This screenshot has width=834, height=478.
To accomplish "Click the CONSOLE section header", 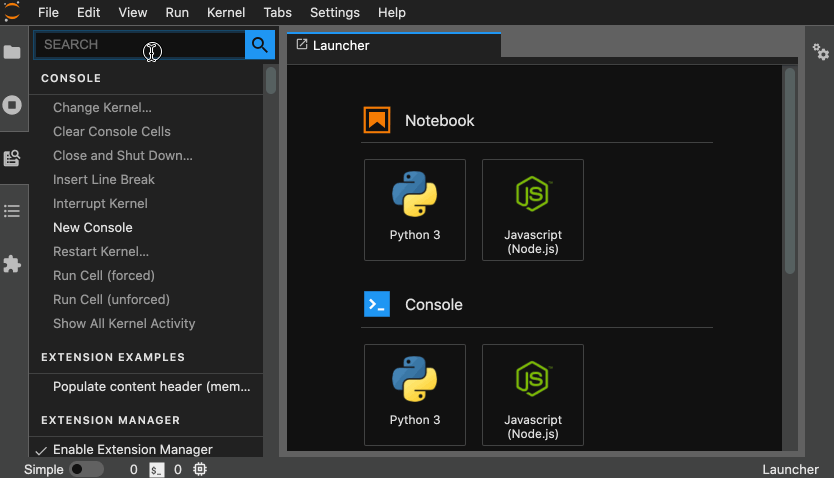I will pyautogui.click(x=71, y=78).
